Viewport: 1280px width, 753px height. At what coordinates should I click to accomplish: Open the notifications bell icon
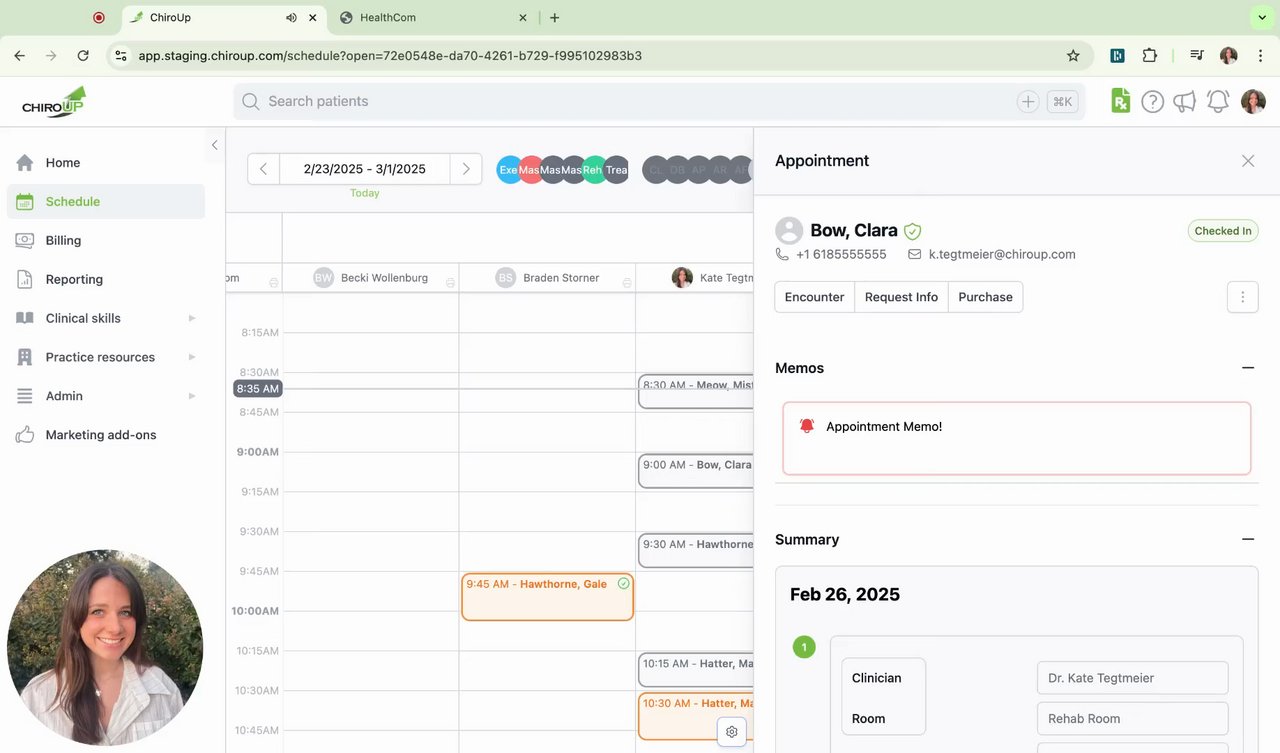point(1218,101)
